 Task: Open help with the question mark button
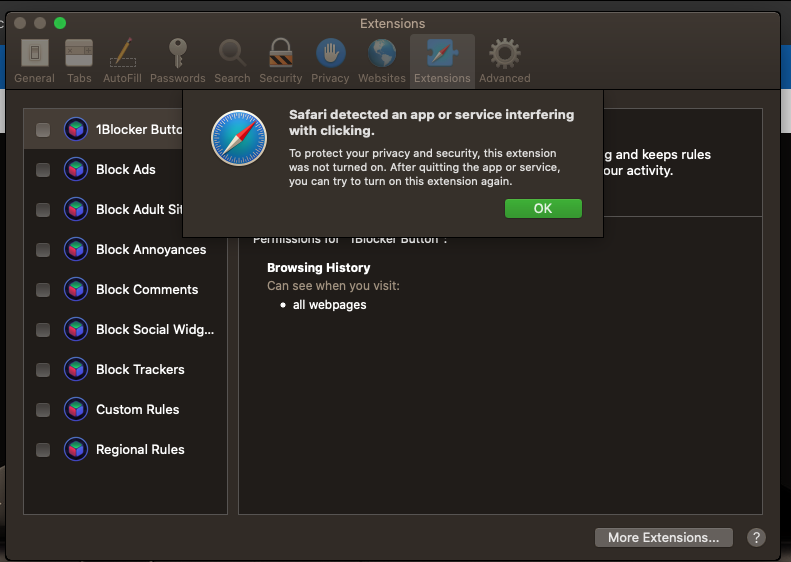pyautogui.click(x=756, y=537)
